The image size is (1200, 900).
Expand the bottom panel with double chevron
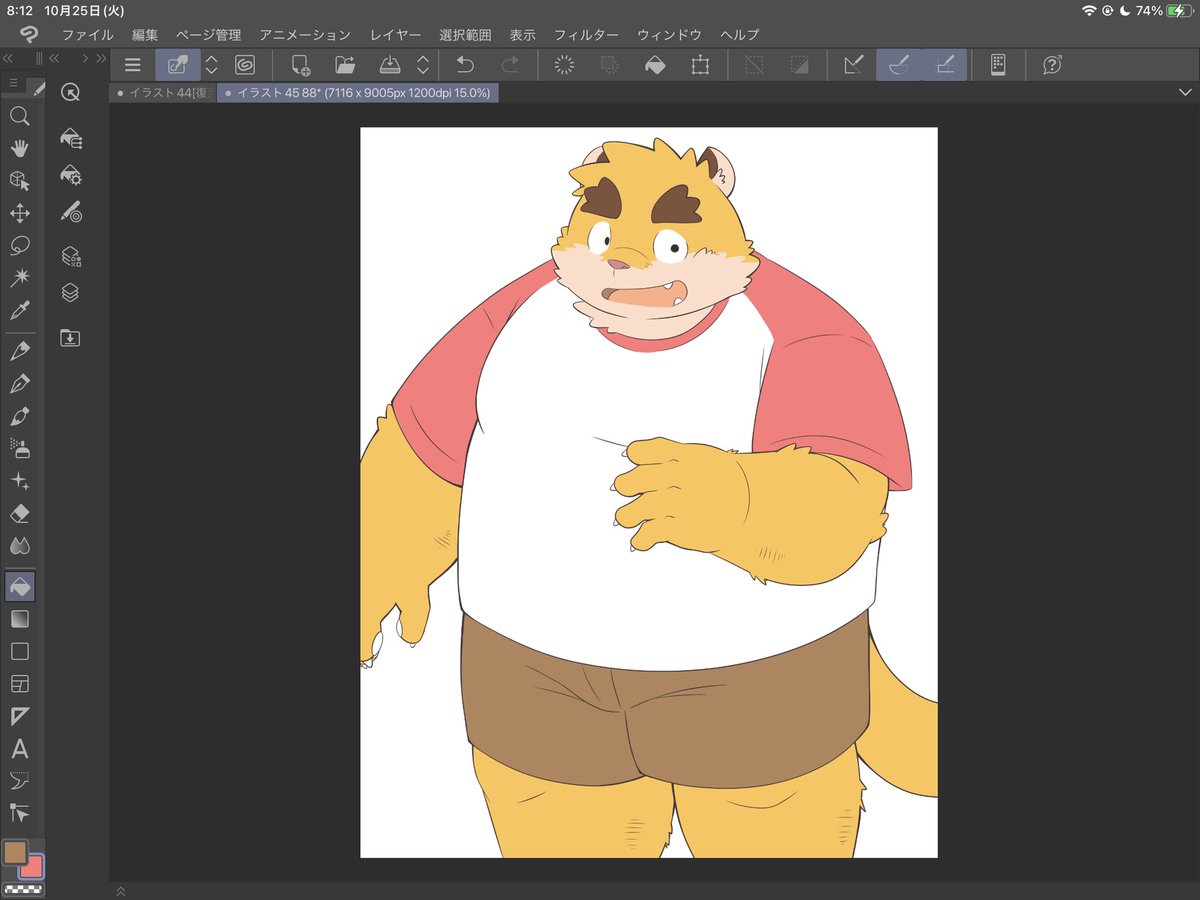[x=121, y=890]
